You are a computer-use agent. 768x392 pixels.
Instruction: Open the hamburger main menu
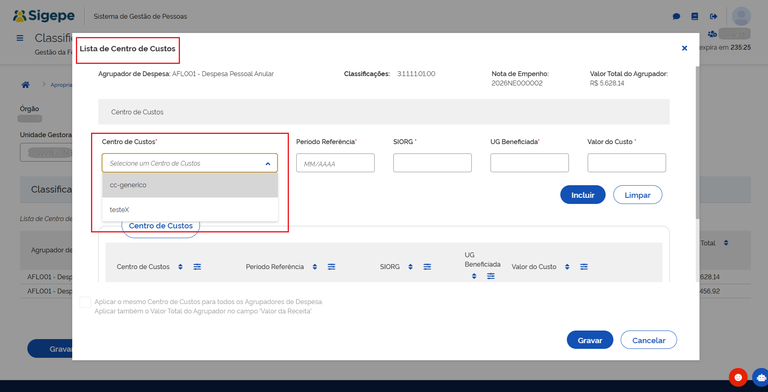click(x=20, y=38)
